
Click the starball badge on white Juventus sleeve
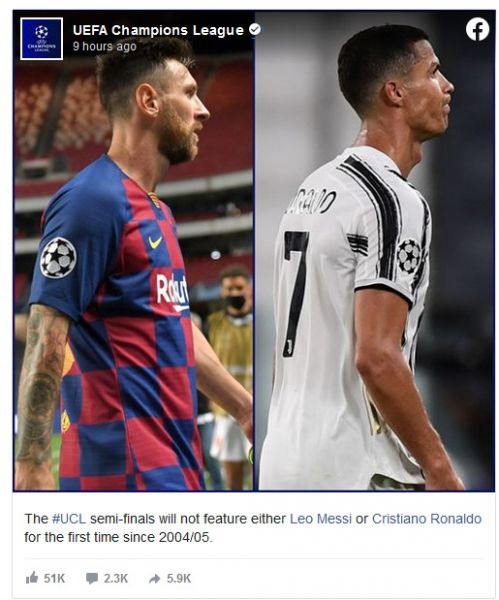[408, 256]
